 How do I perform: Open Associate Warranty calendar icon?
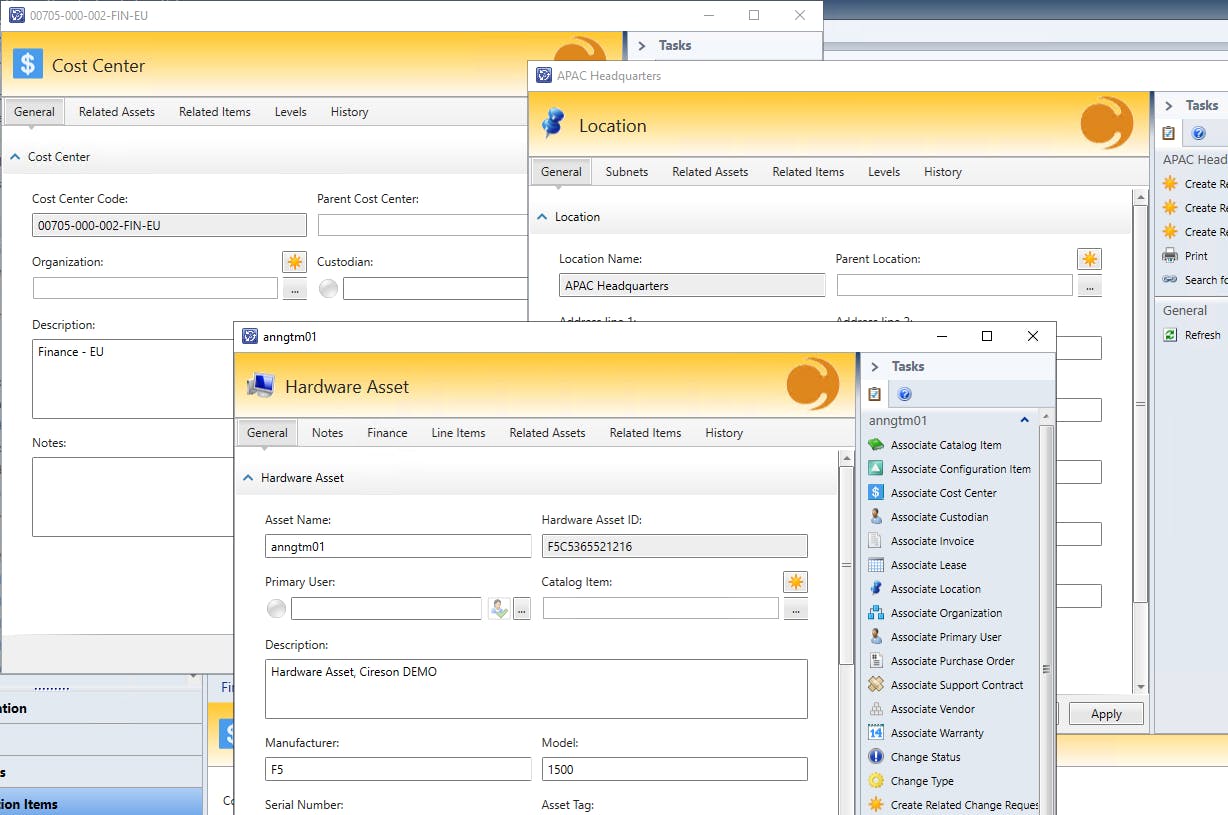876,733
